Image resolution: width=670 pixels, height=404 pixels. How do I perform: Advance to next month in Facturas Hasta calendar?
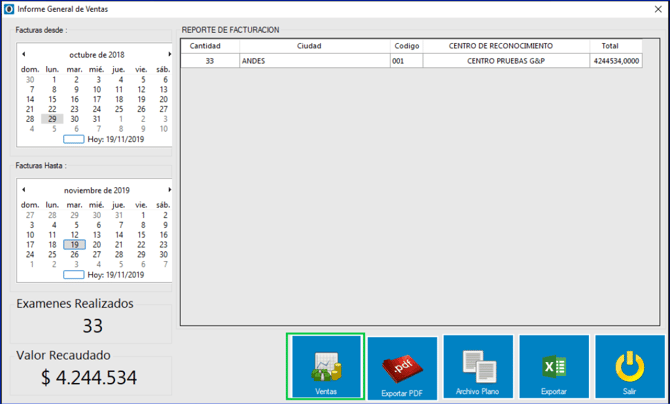(169, 190)
